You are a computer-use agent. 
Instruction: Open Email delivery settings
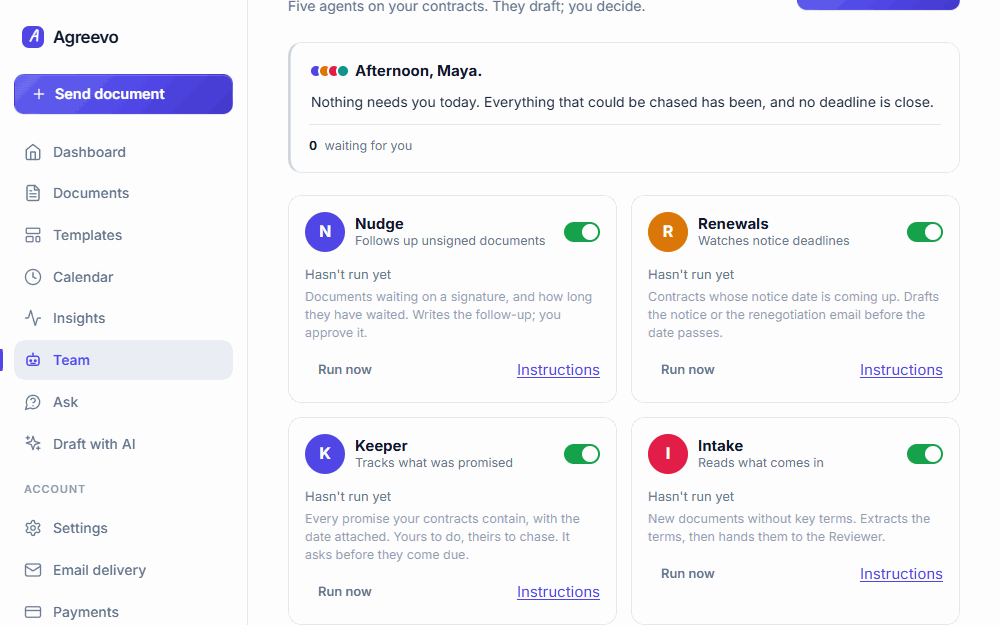(123, 570)
